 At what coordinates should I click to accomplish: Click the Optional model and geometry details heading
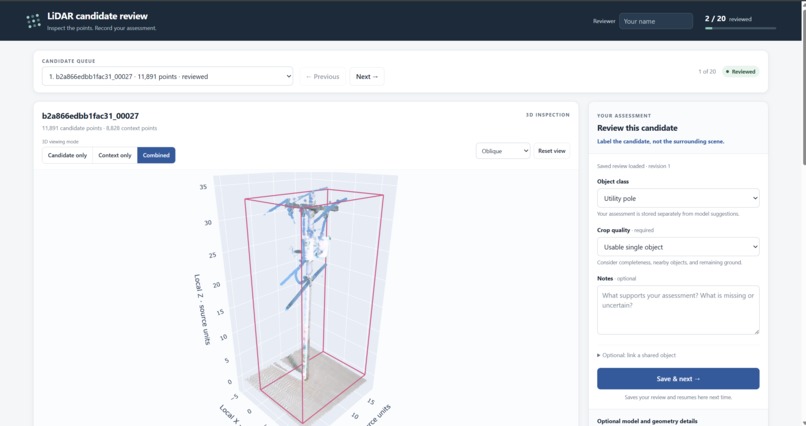tap(647, 421)
